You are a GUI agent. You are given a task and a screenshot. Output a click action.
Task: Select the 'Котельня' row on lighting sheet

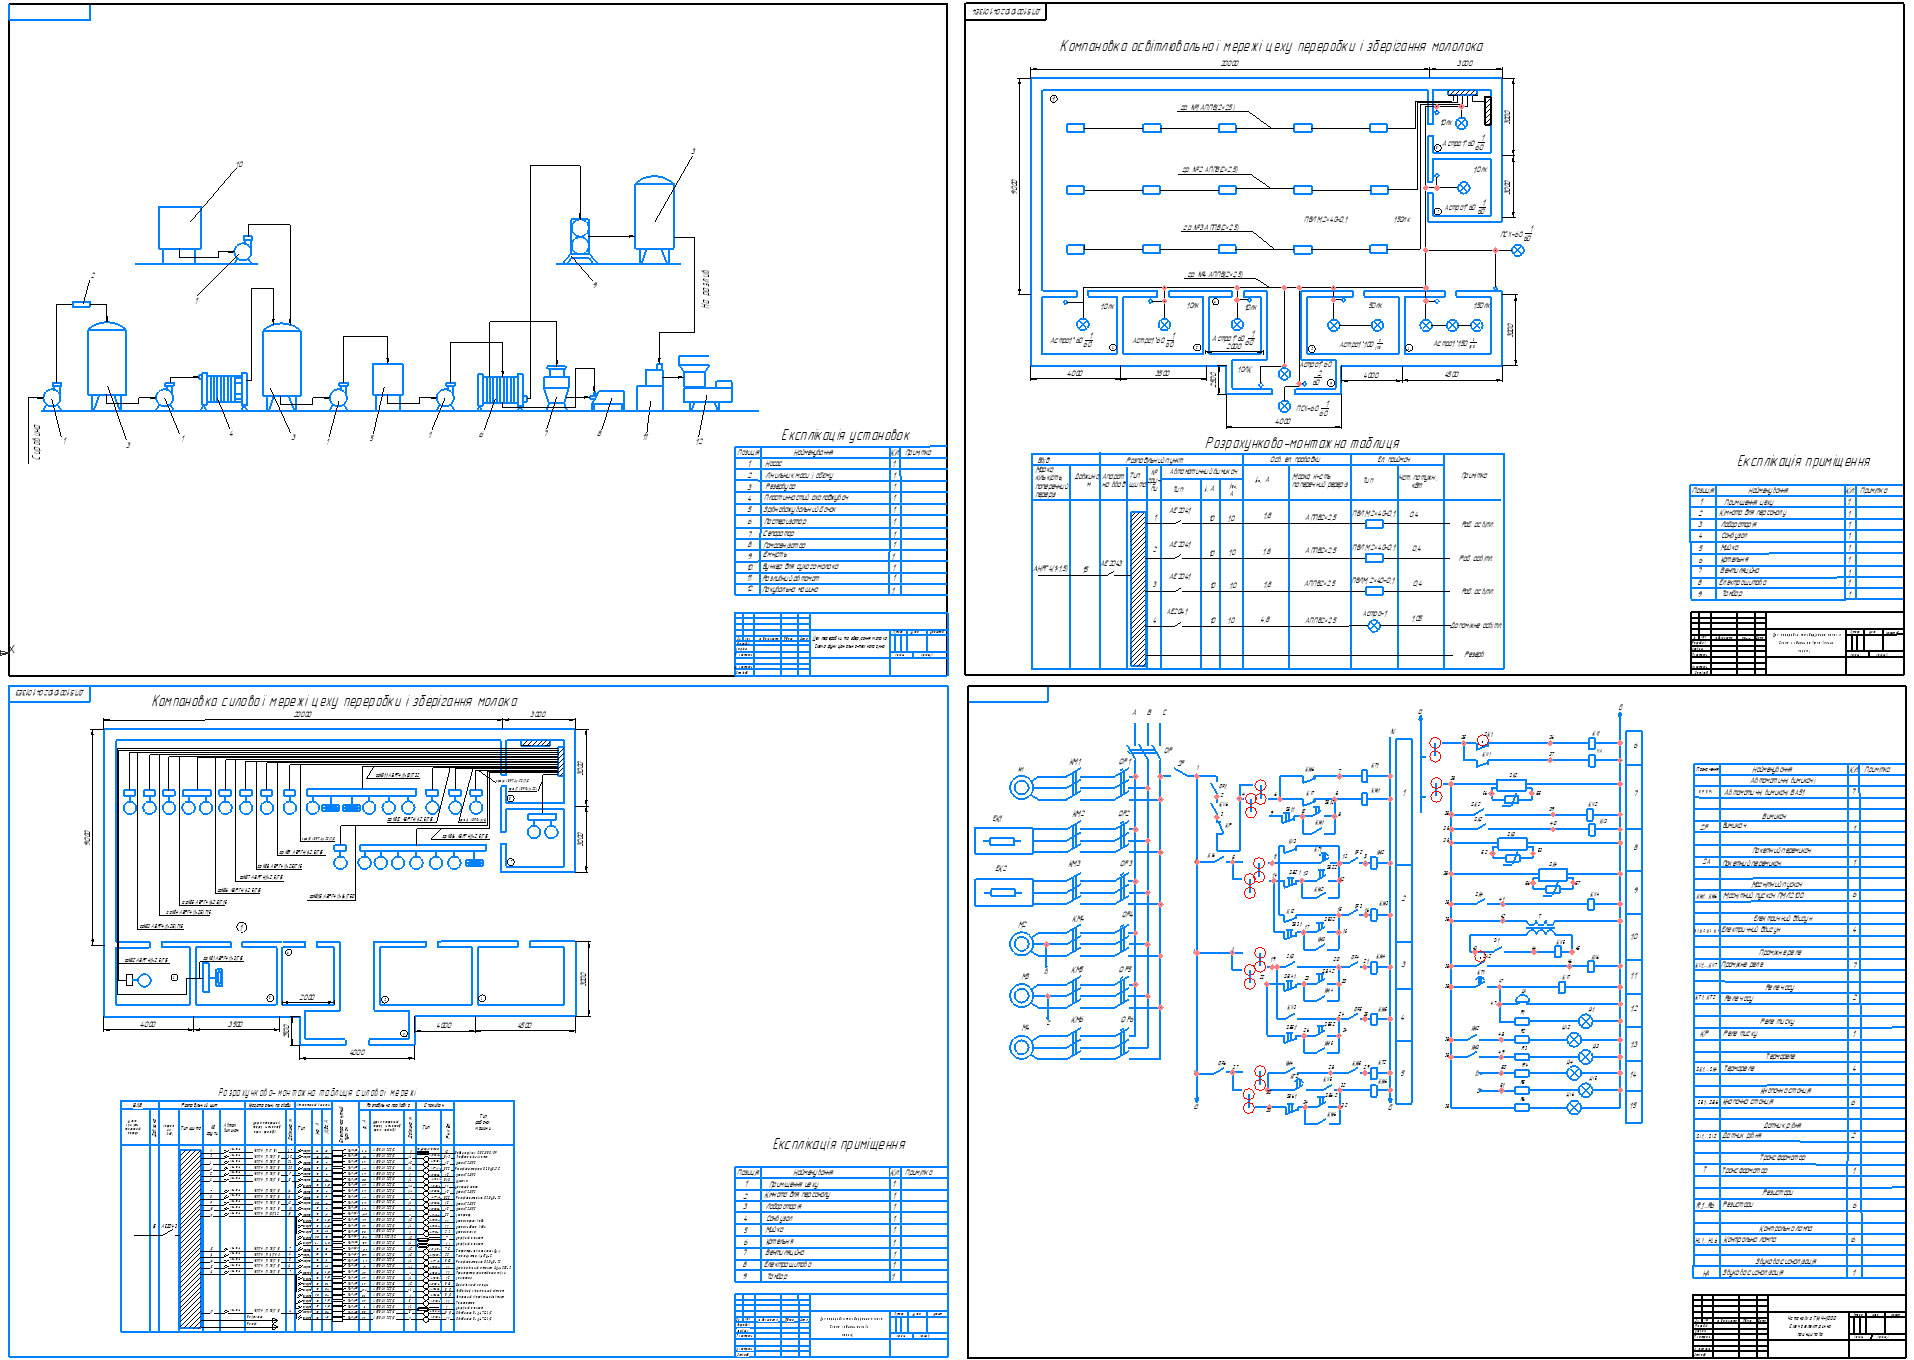[1796, 559]
